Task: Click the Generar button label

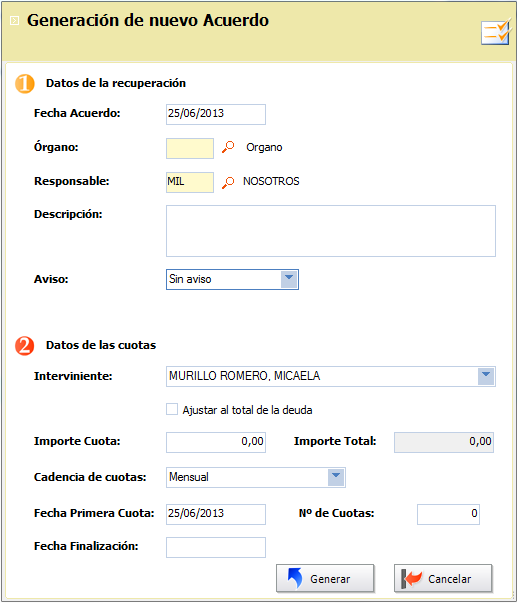Action: point(330,579)
